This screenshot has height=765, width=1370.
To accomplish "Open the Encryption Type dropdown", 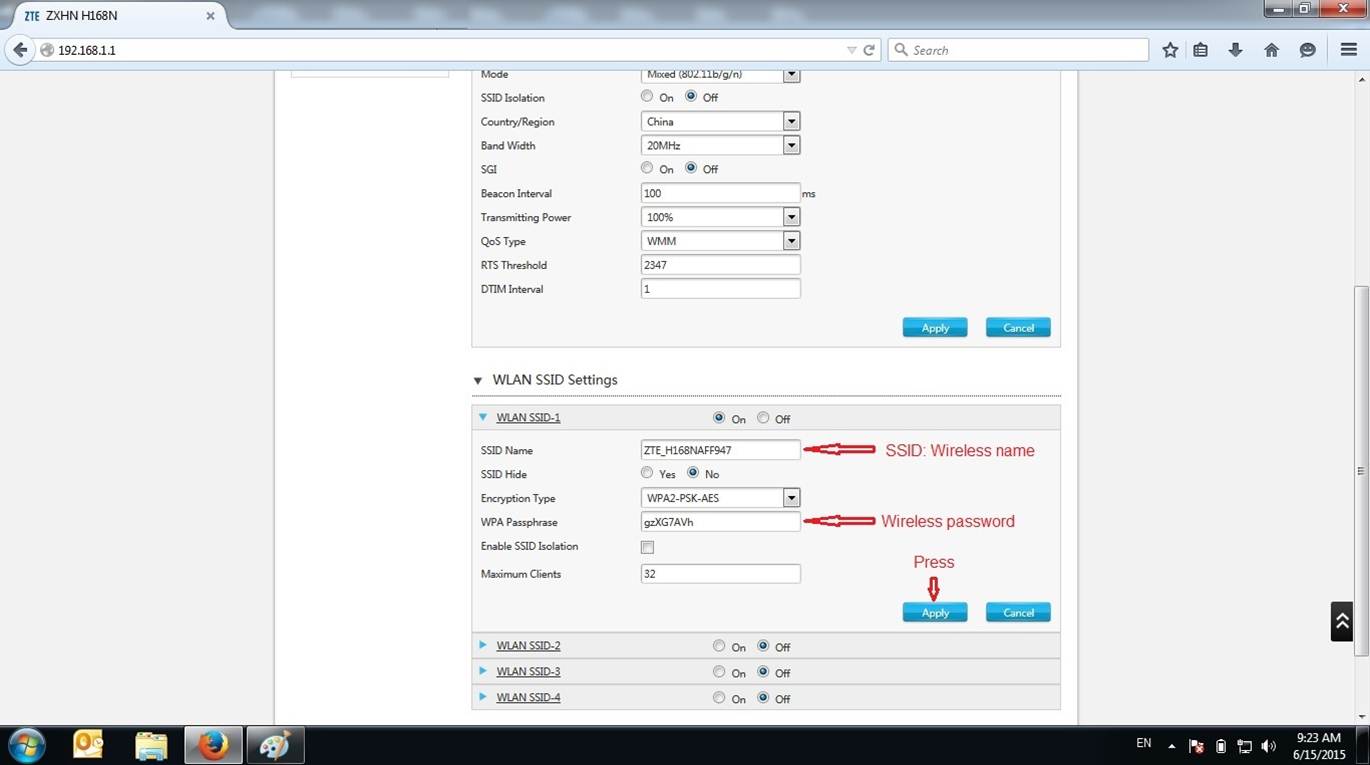I will click(x=720, y=498).
